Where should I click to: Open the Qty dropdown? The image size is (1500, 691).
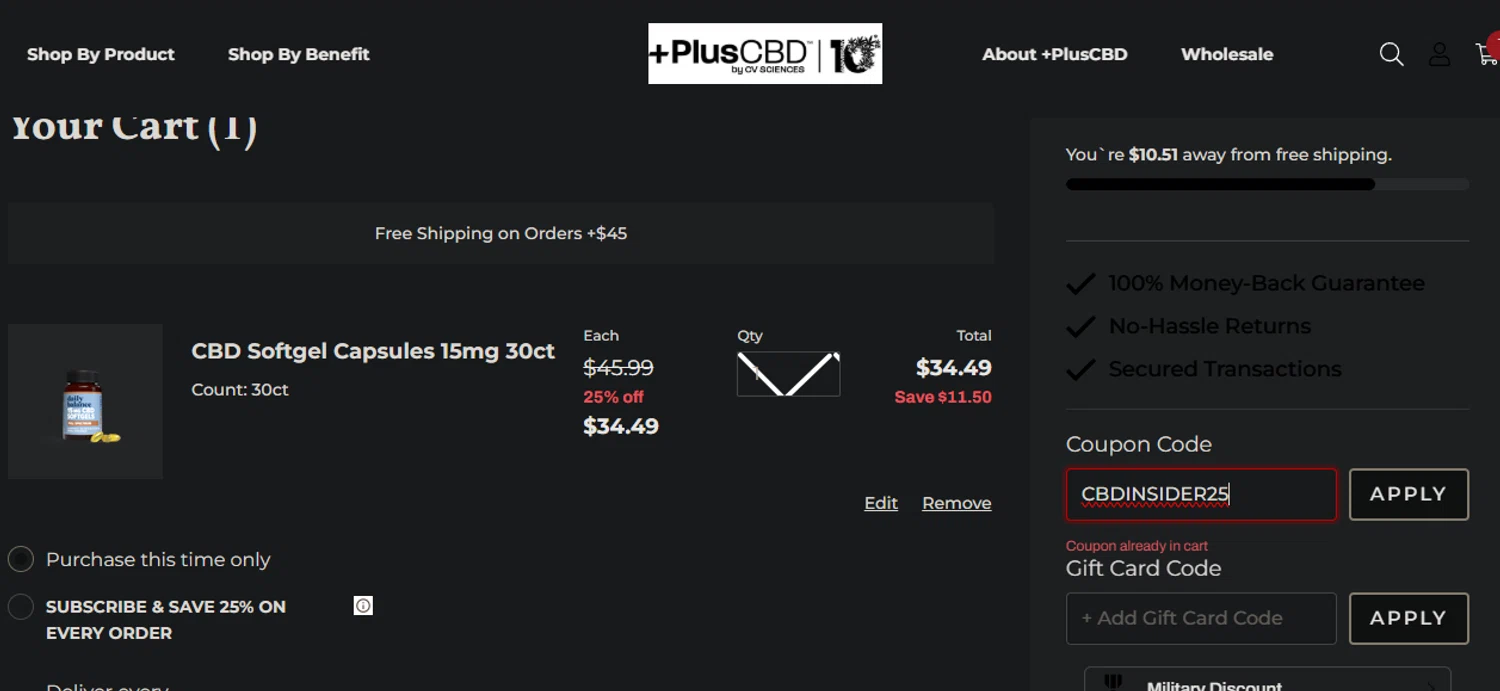coord(788,374)
